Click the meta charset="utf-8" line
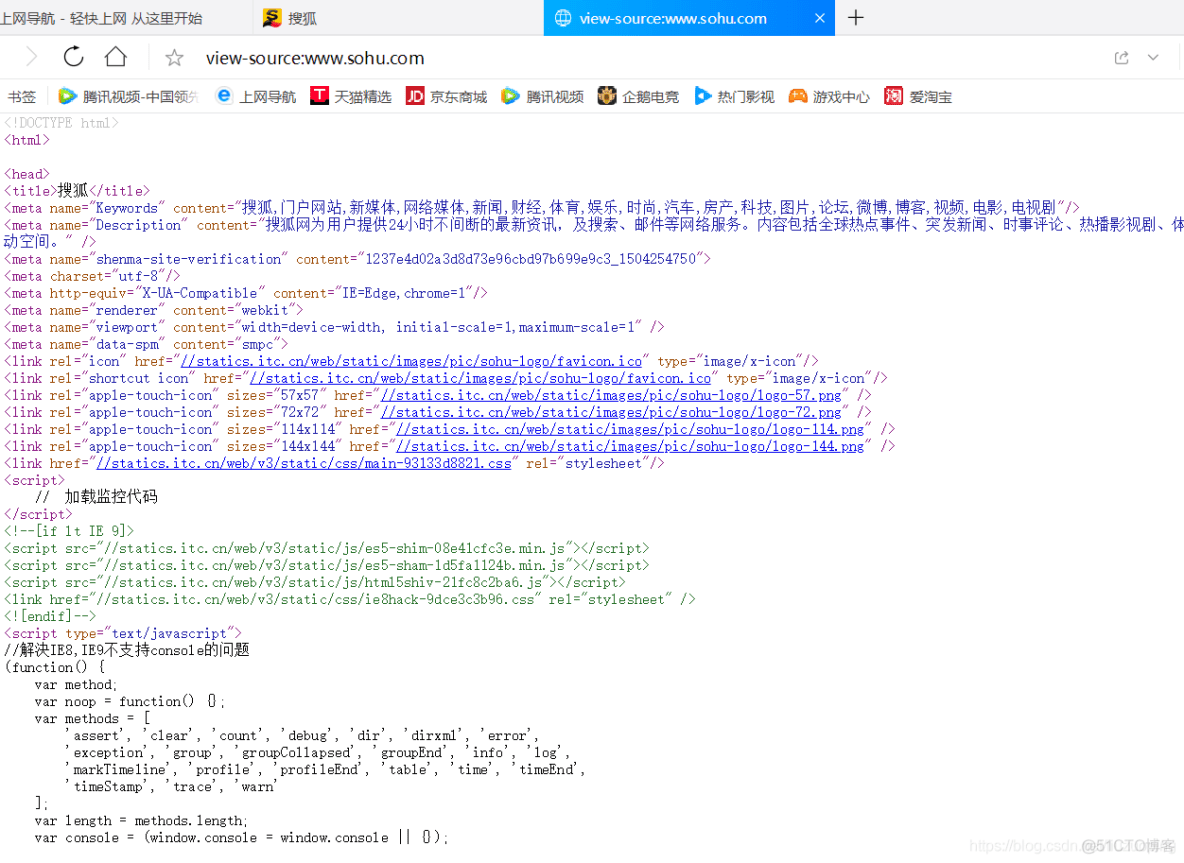Screen dimensions: 1184x863 point(92,276)
